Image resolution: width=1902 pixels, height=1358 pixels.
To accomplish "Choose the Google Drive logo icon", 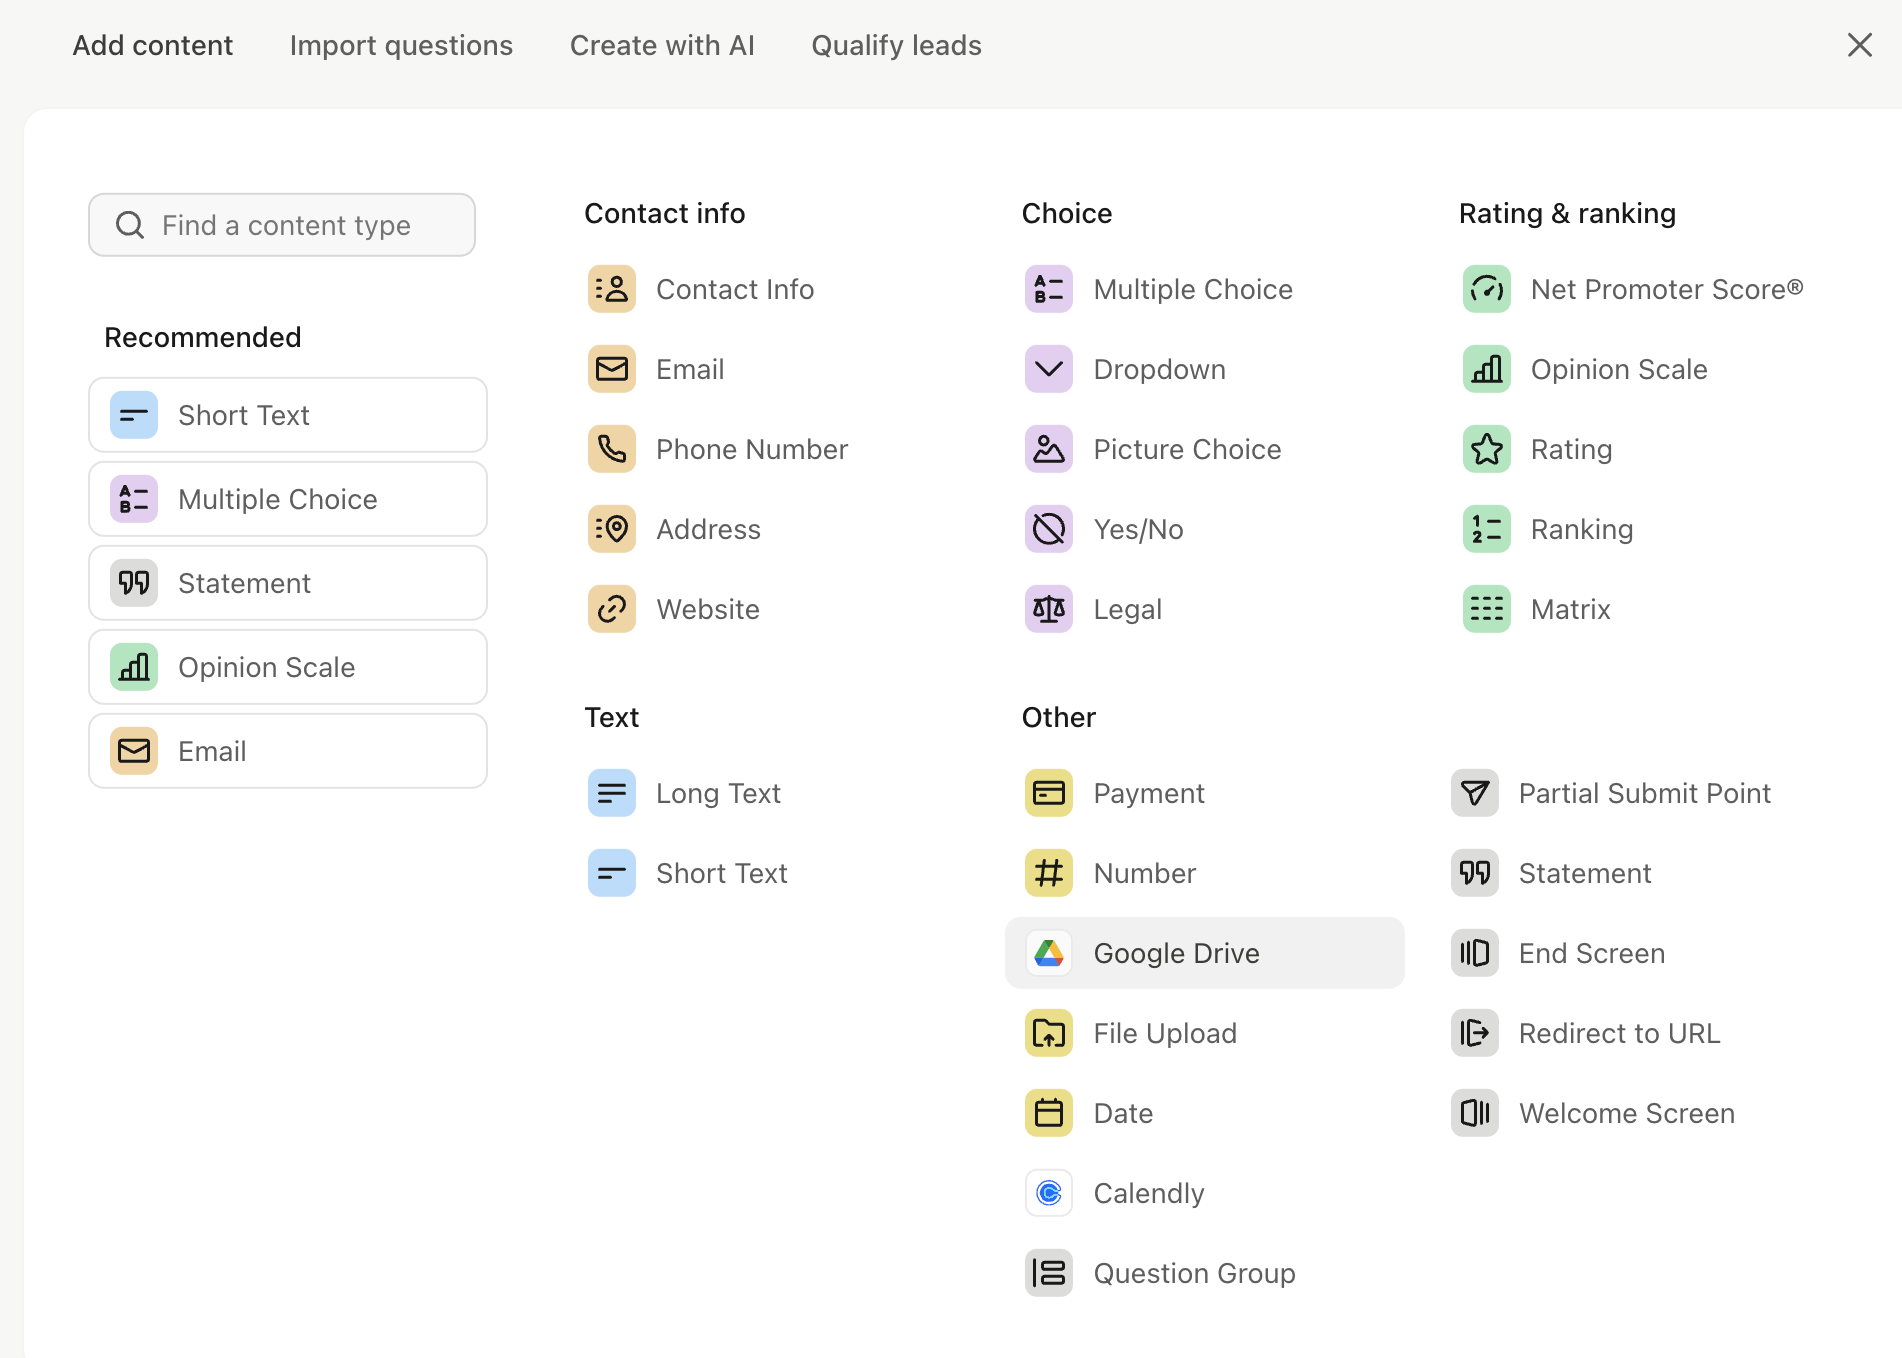I will tap(1049, 953).
